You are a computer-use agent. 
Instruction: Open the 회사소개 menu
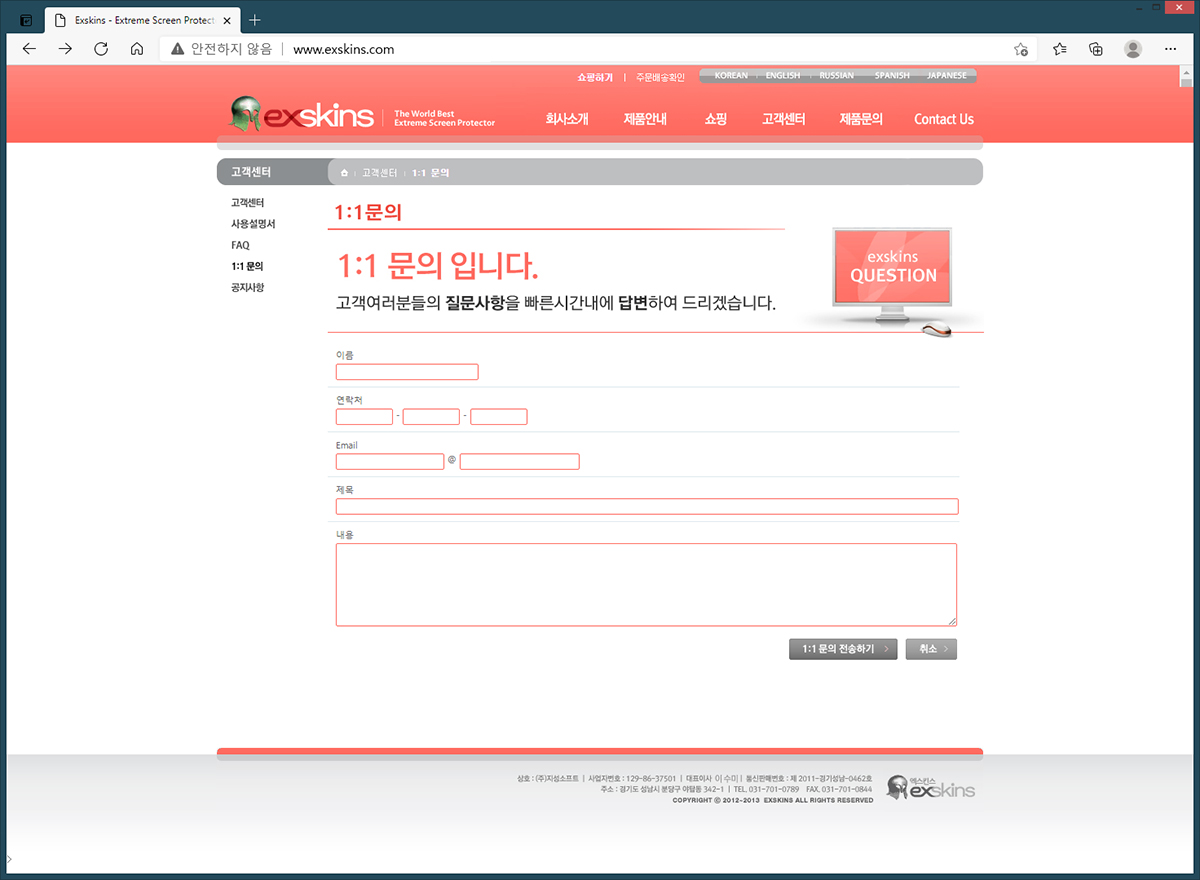(567, 119)
